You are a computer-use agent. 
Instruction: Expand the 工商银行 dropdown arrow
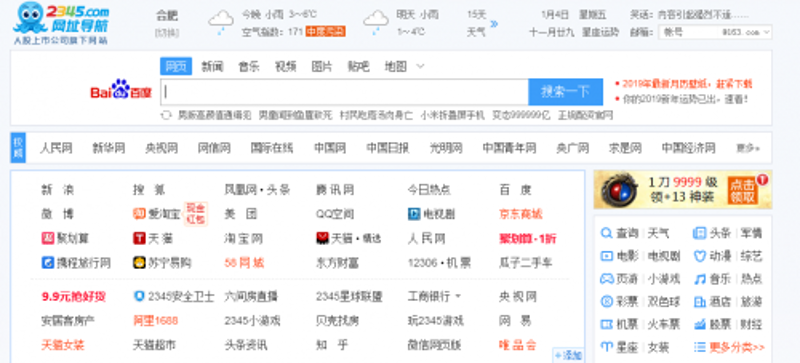457,296
